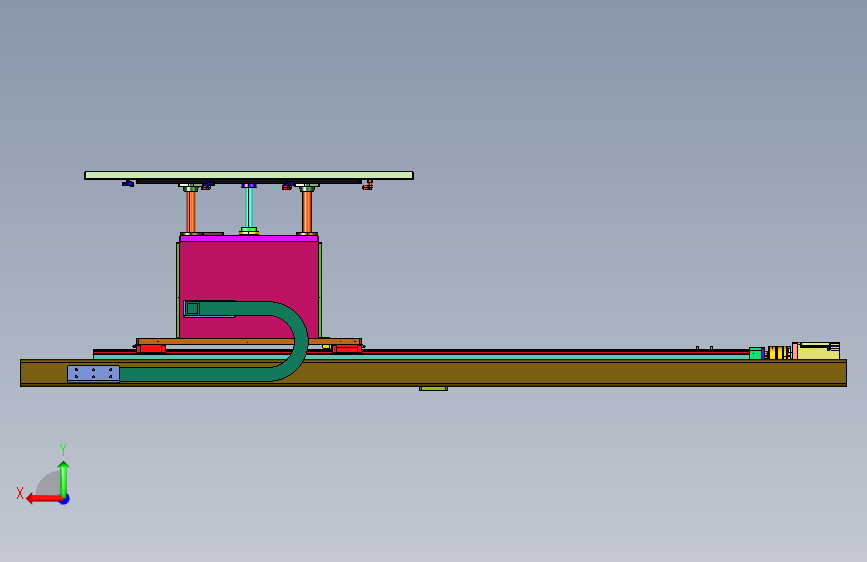Select the brown base beam
Viewport: 867px width, 562px height.
tap(434, 373)
